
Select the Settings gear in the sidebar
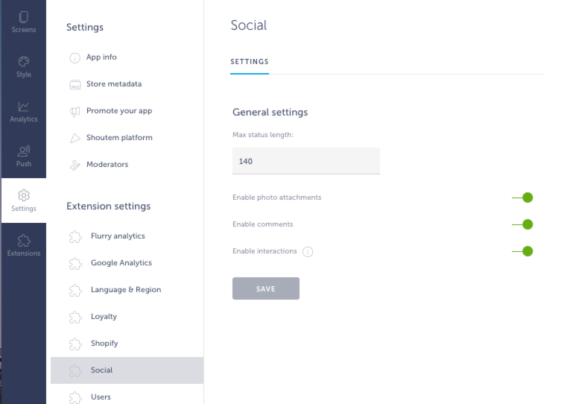click(x=24, y=200)
